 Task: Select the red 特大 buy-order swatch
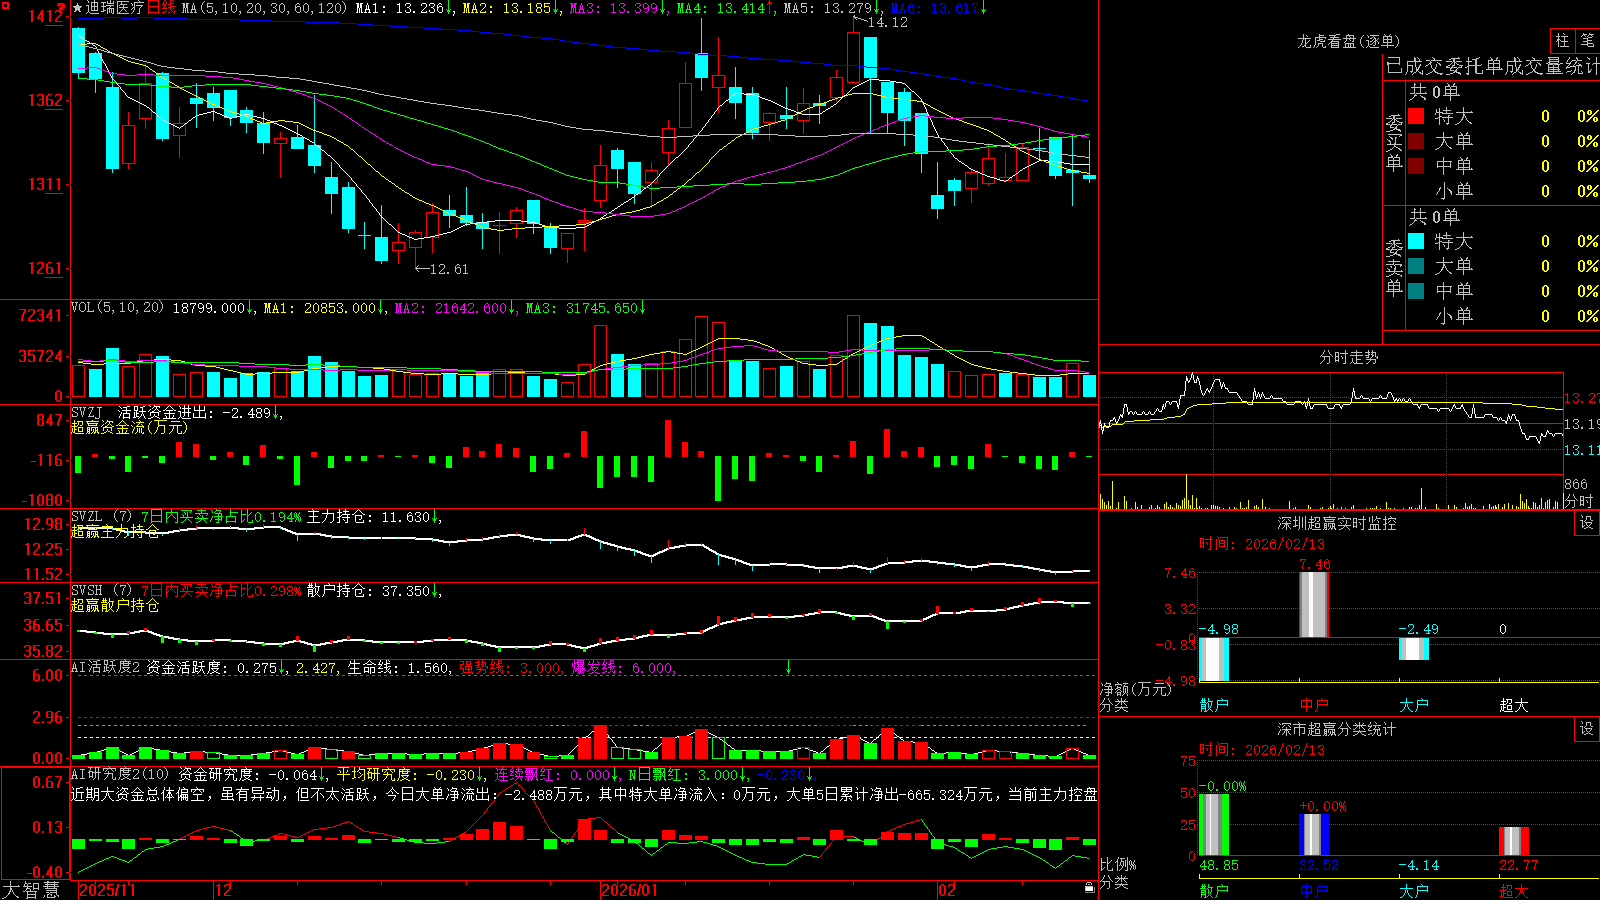1416,116
